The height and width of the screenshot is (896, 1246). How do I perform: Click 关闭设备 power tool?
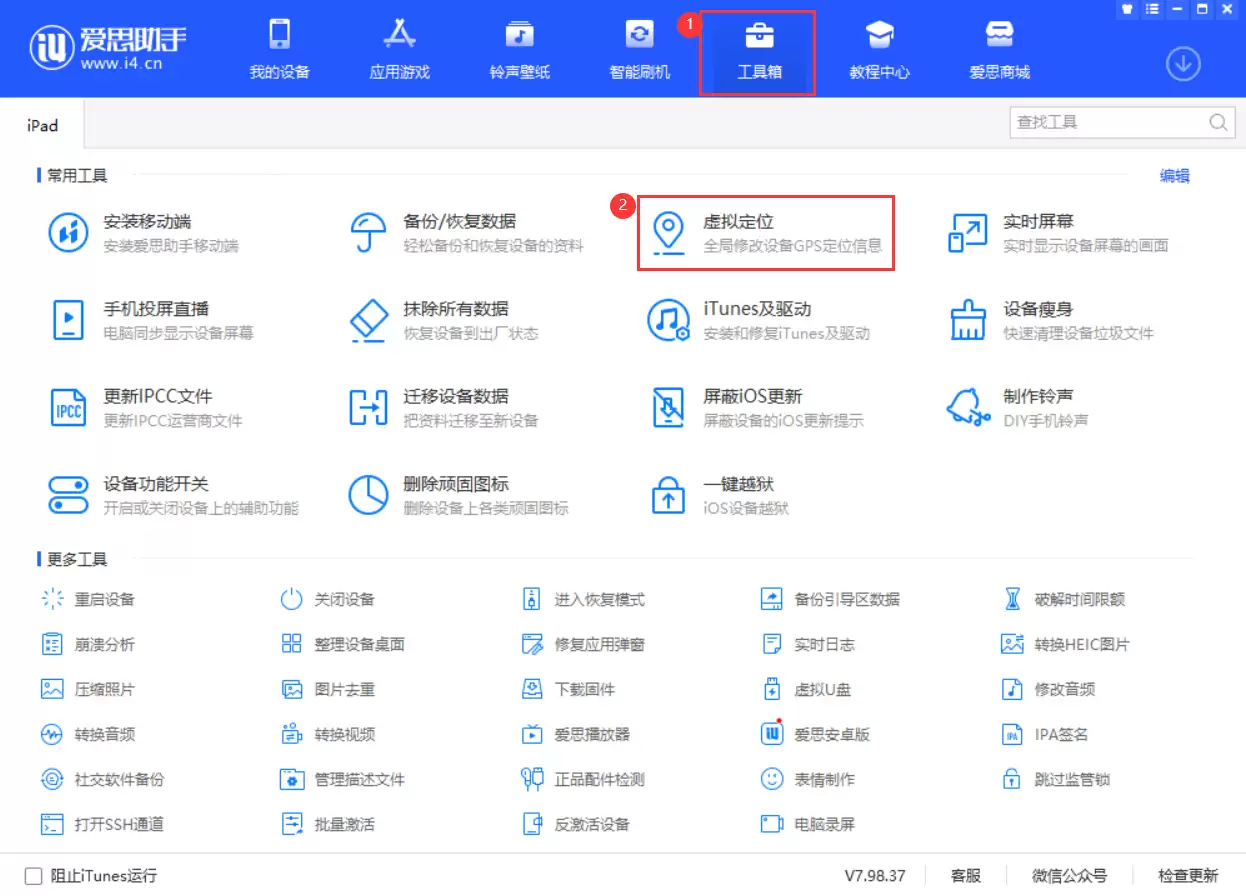coord(328,599)
